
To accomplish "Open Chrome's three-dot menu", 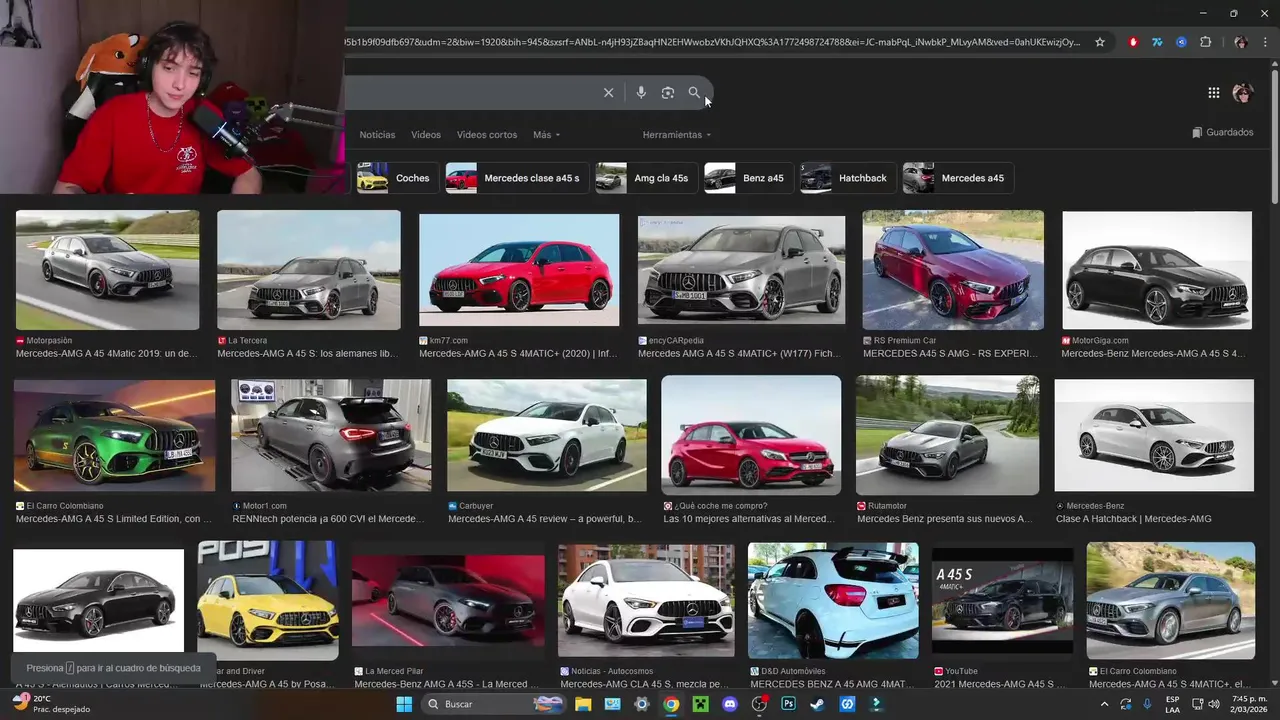I will click(x=1264, y=42).
